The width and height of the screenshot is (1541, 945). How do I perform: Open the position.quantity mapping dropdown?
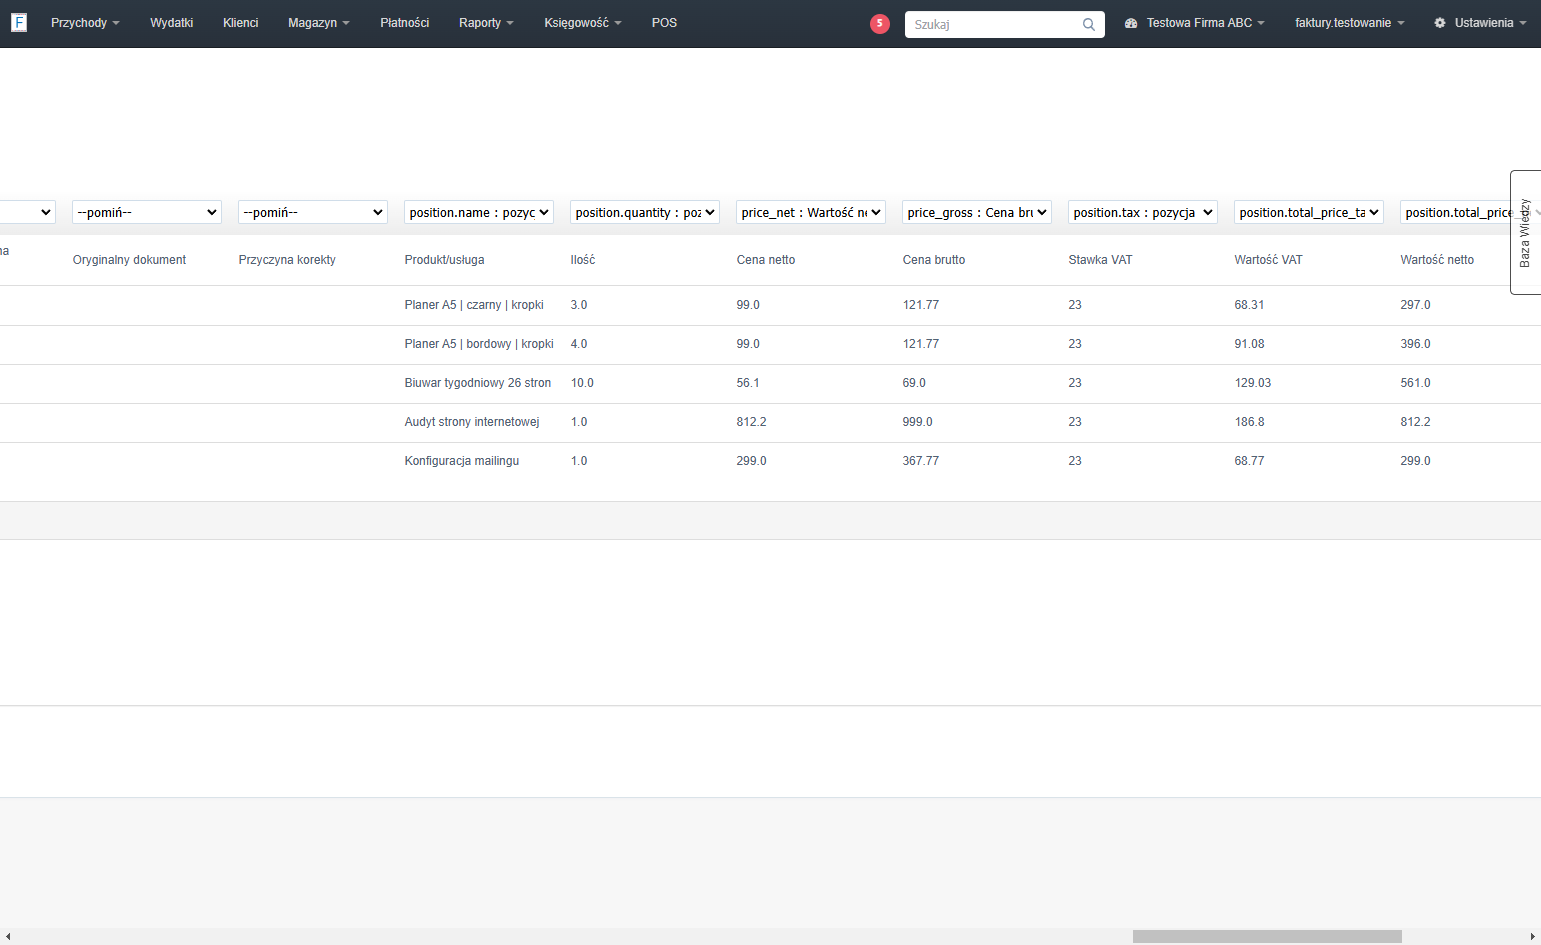click(645, 212)
